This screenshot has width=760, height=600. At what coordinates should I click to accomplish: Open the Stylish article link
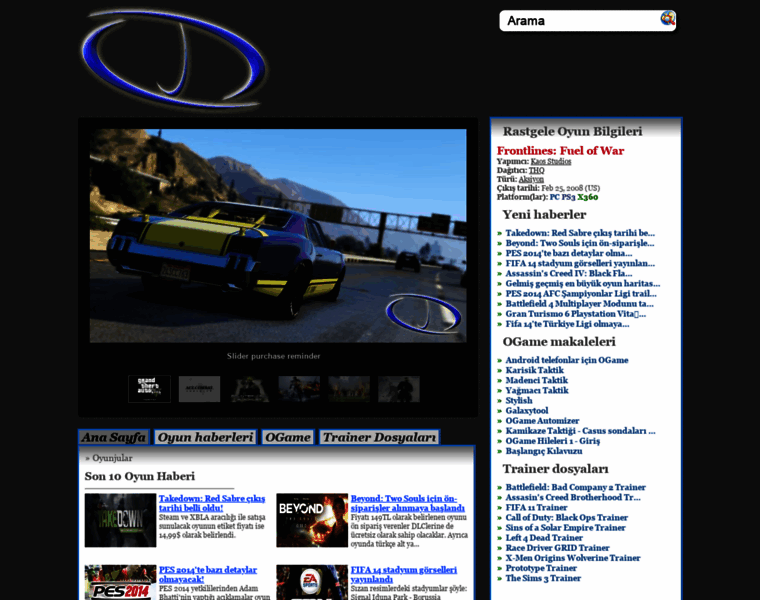click(519, 401)
